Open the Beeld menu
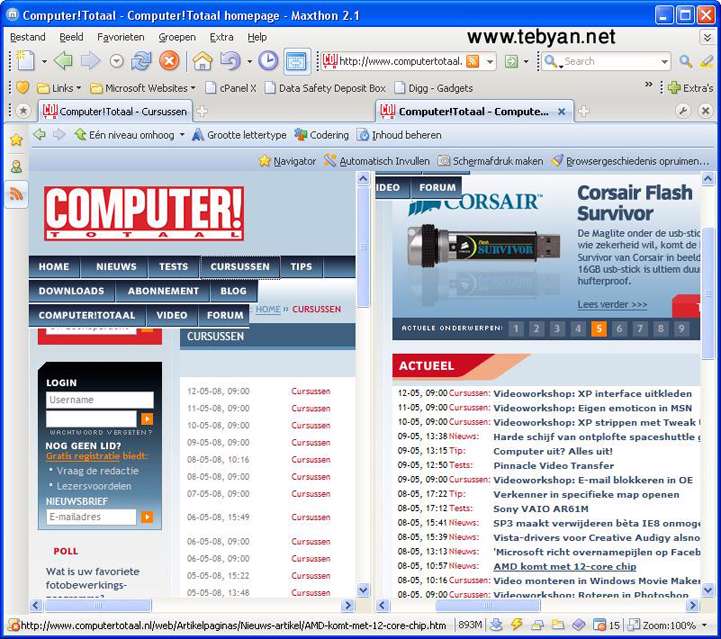This screenshot has width=721, height=639. coord(71,37)
